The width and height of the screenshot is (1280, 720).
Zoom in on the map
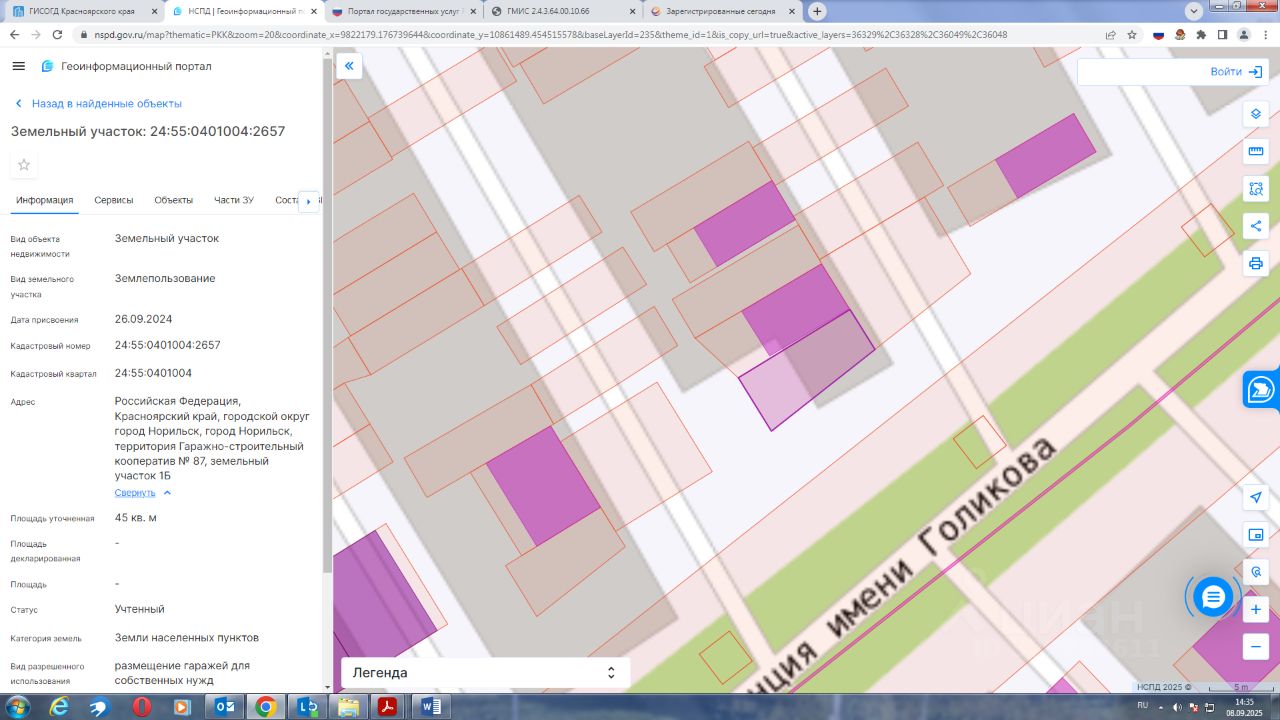pyautogui.click(x=1256, y=609)
